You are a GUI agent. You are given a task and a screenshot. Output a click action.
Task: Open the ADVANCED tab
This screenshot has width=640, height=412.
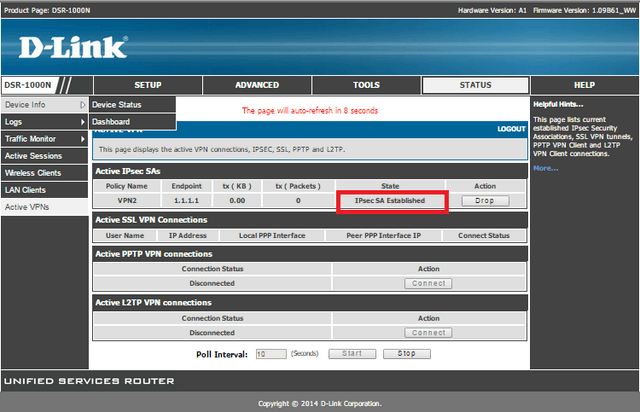[257, 85]
